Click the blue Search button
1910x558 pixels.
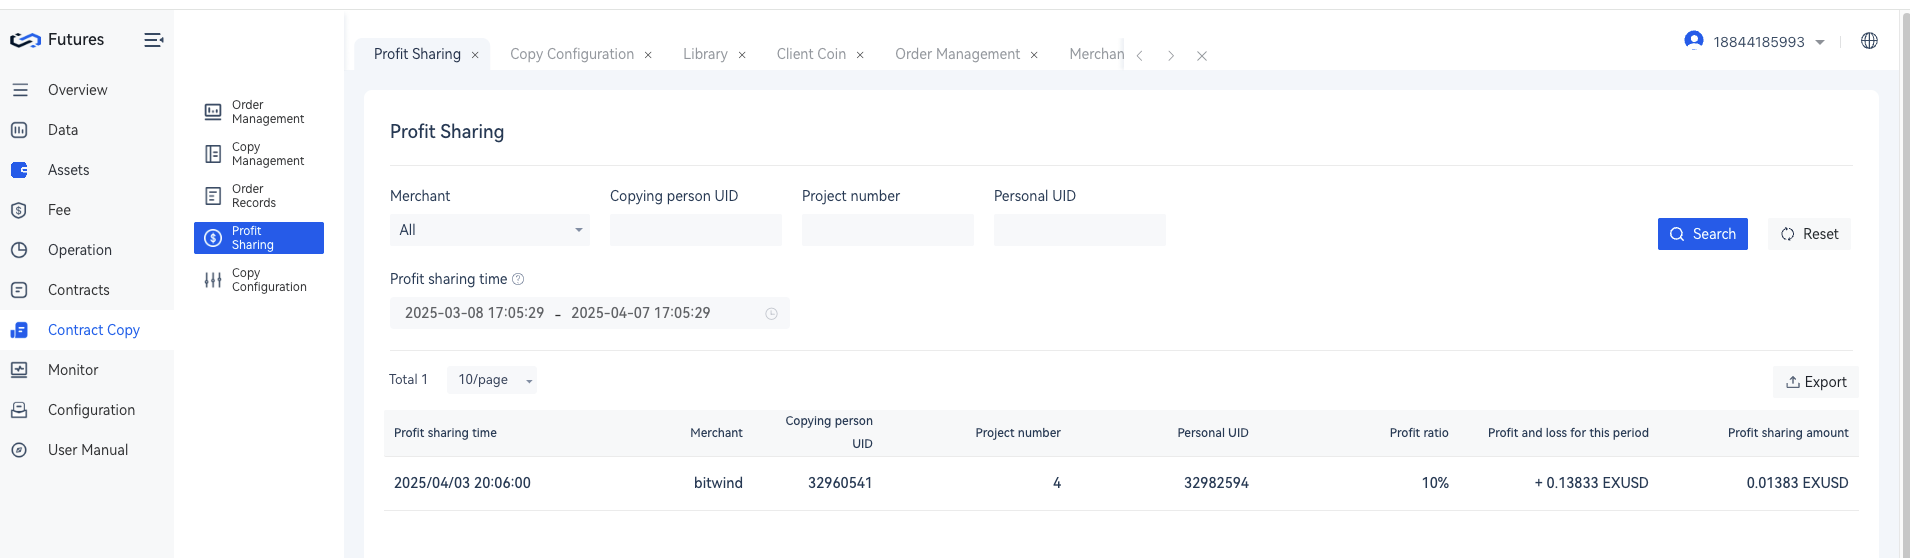point(1702,234)
